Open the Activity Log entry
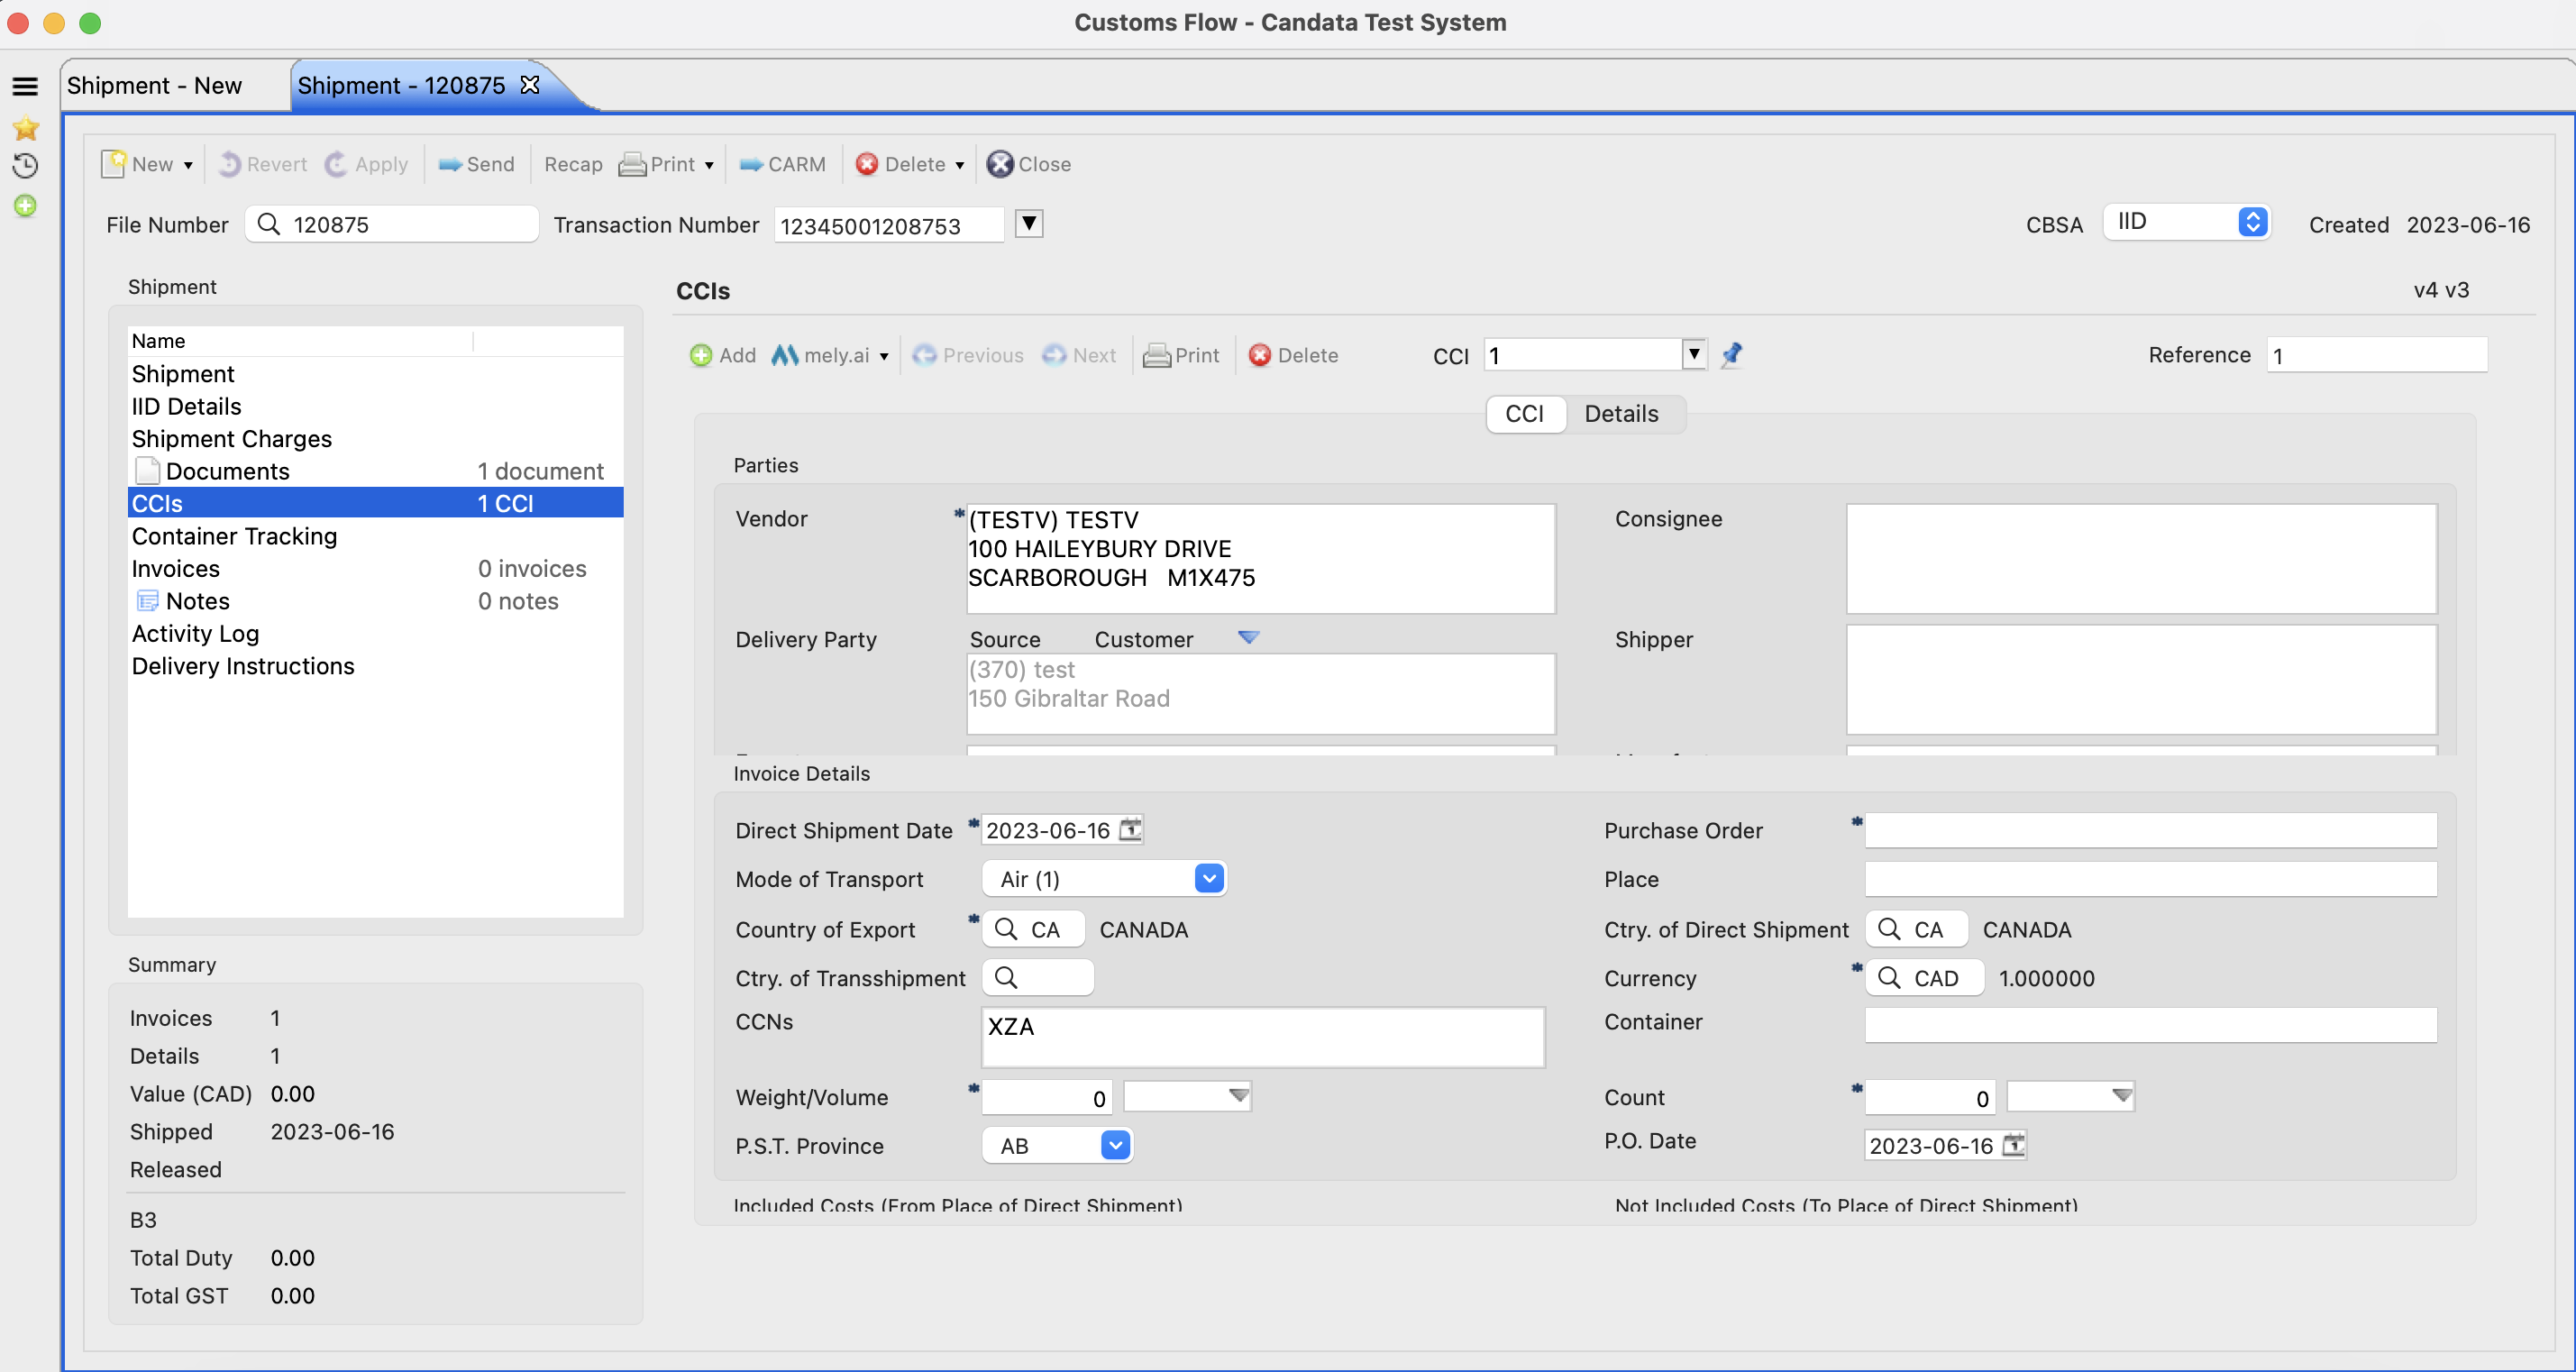This screenshot has height=1372, width=2576. (x=375, y=634)
